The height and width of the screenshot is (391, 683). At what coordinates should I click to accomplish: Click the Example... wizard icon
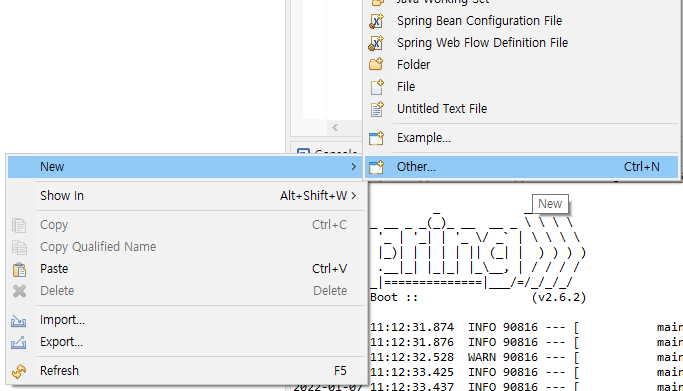pos(376,138)
